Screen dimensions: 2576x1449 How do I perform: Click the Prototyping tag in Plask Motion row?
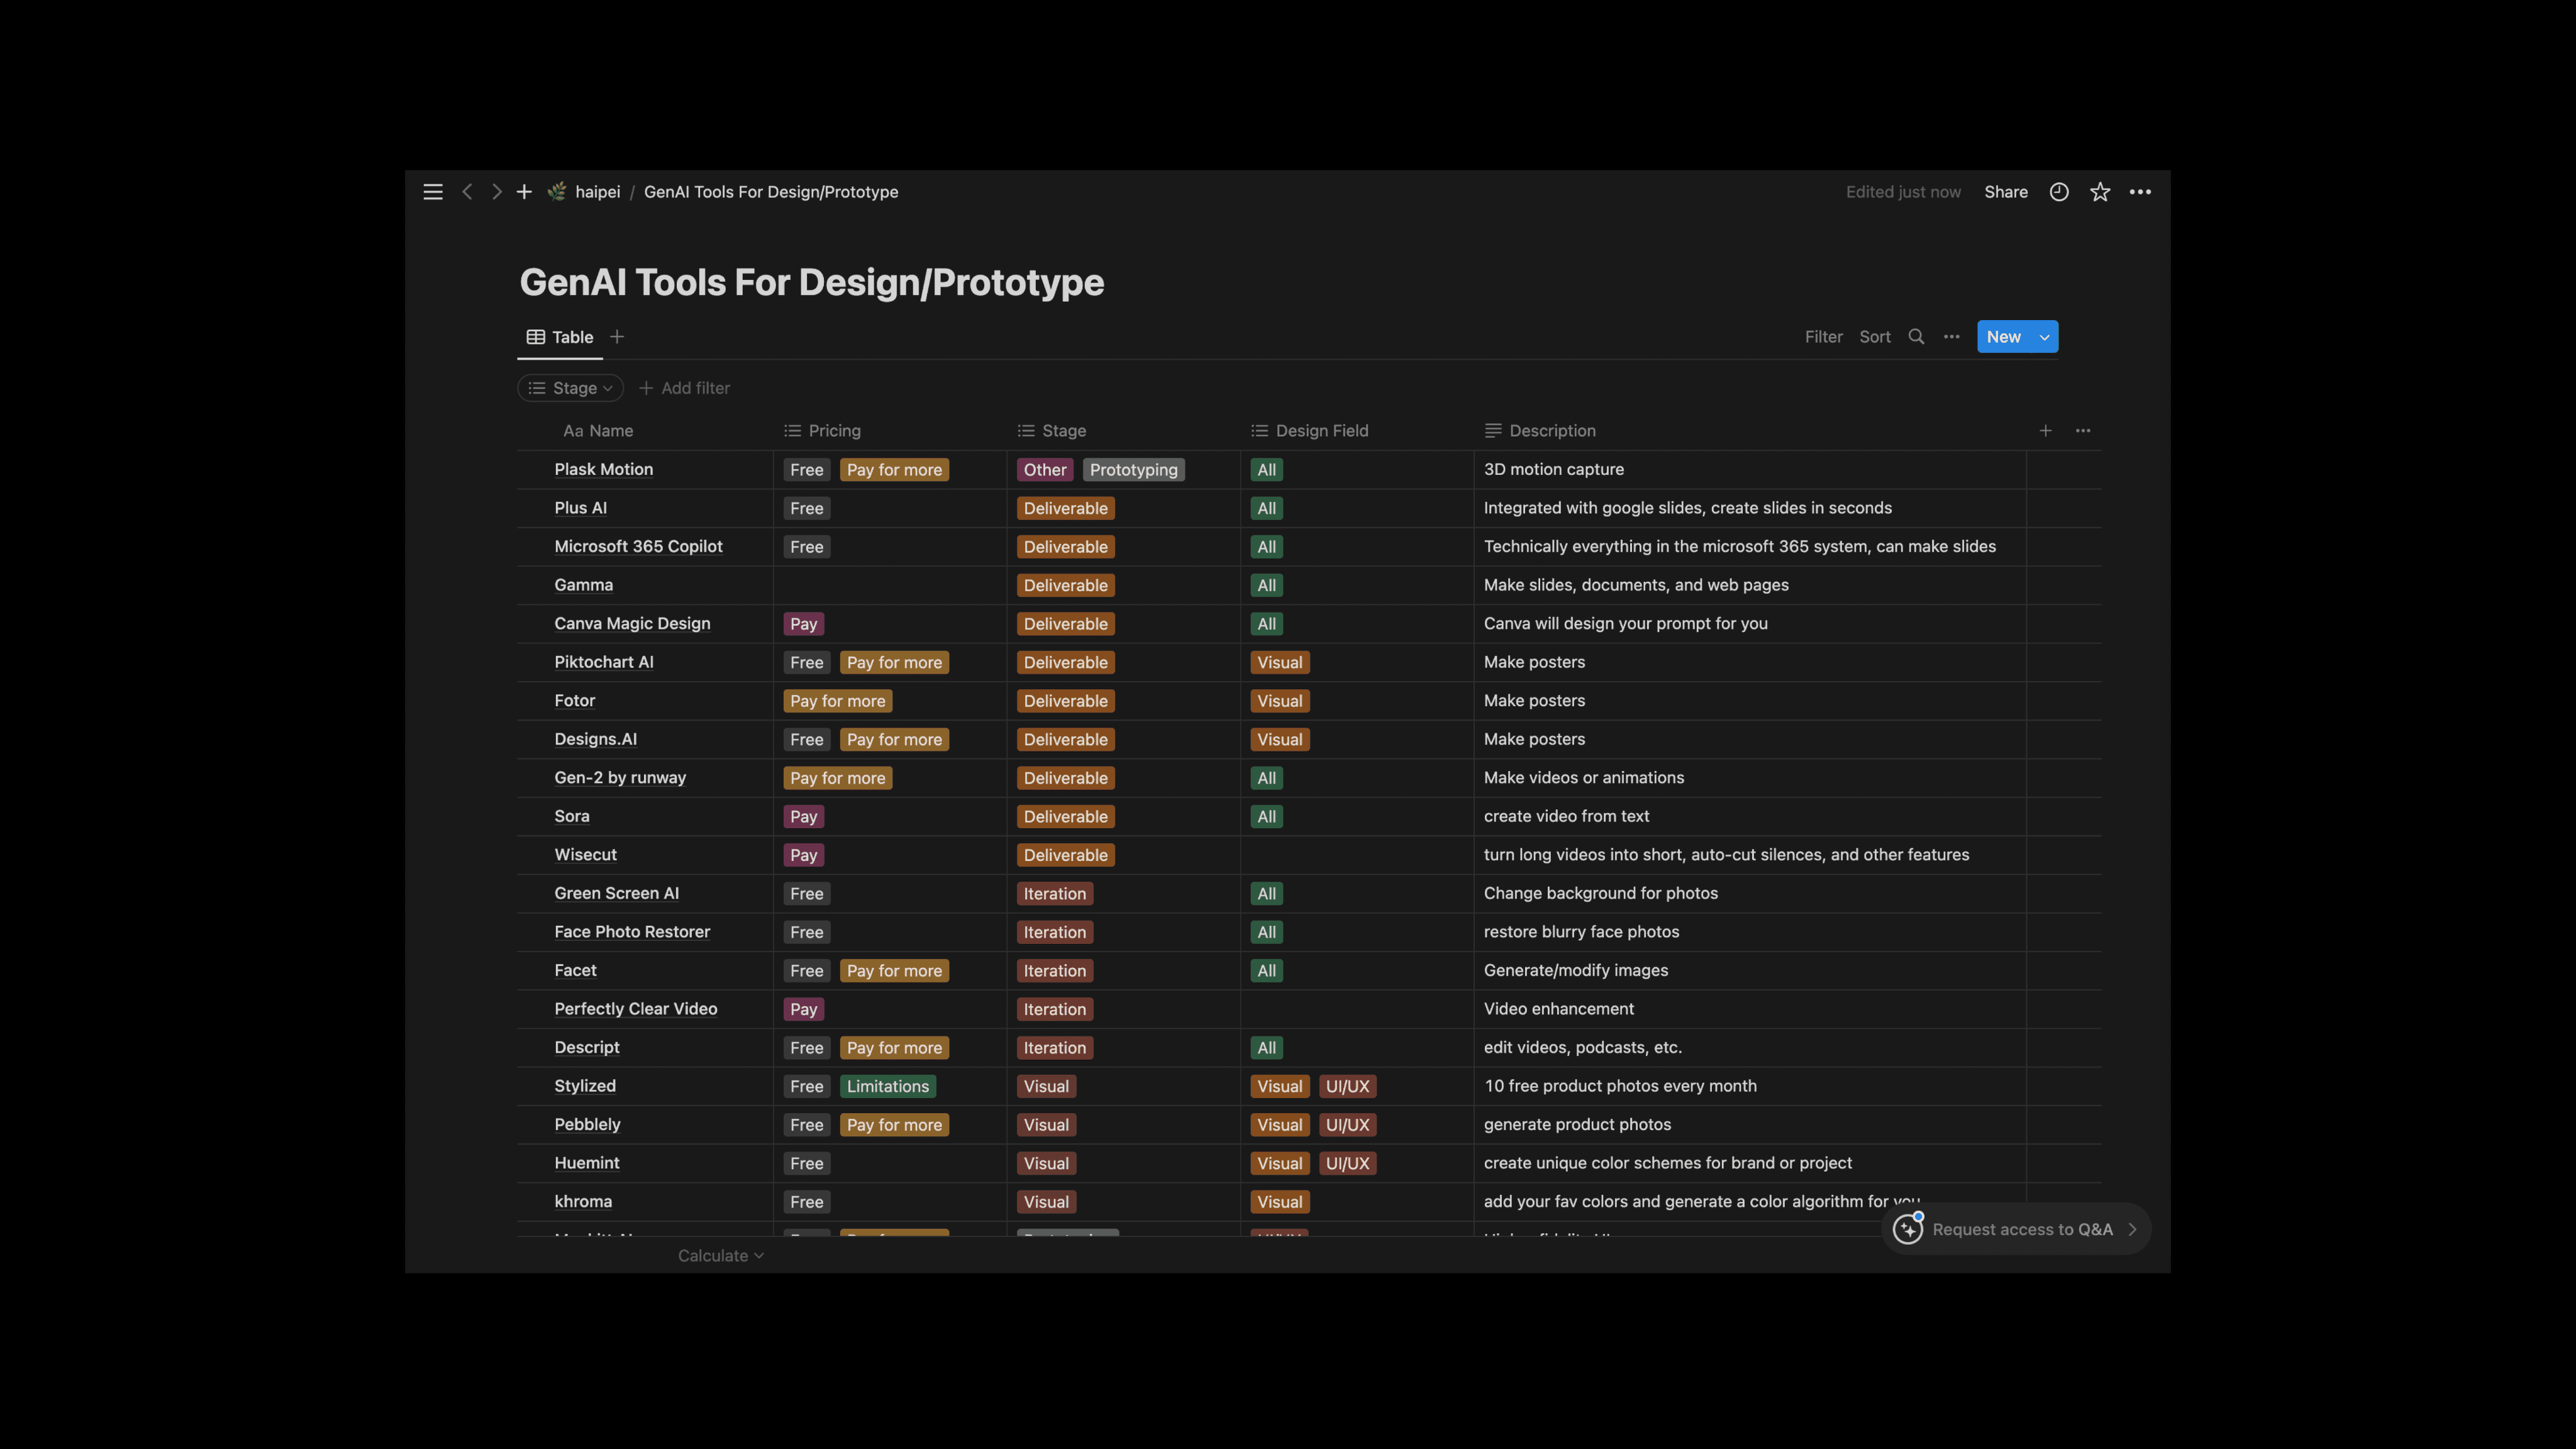pyautogui.click(x=1134, y=470)
